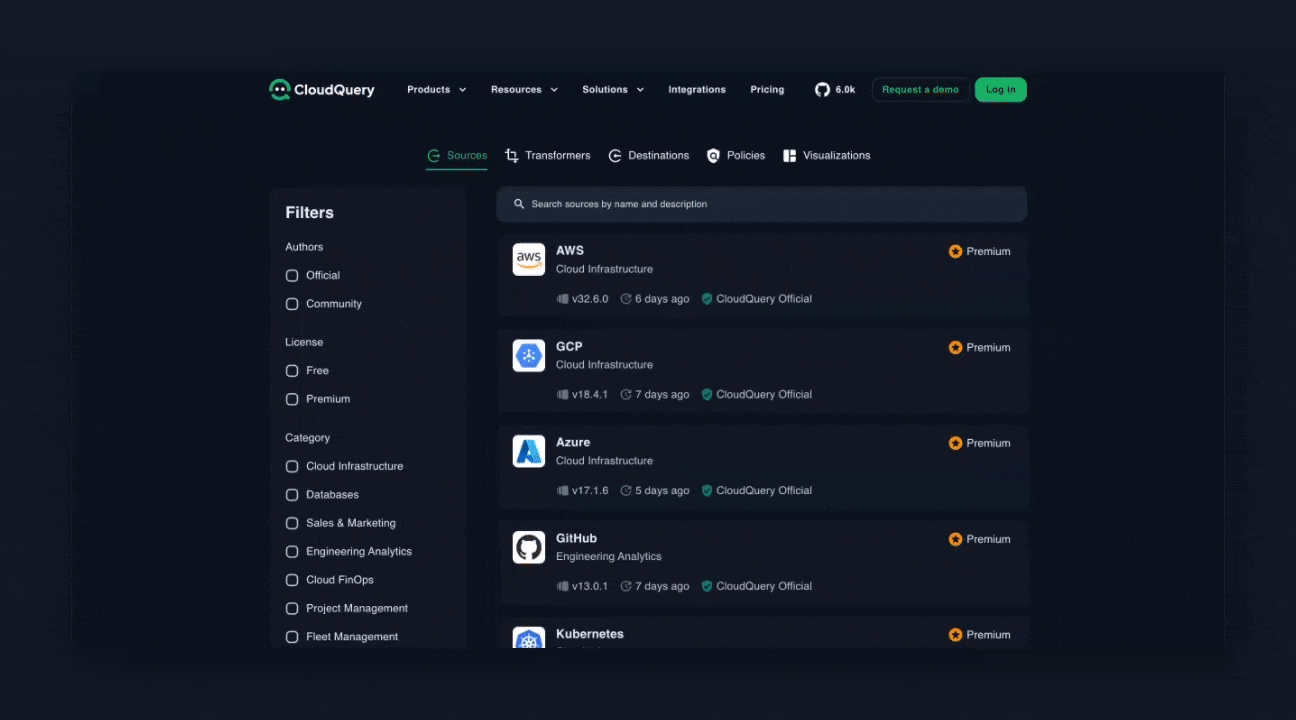The image size is (1296, 720).
Task: Click the GitHub row 7 days ago text
Action: click(662, 587)
